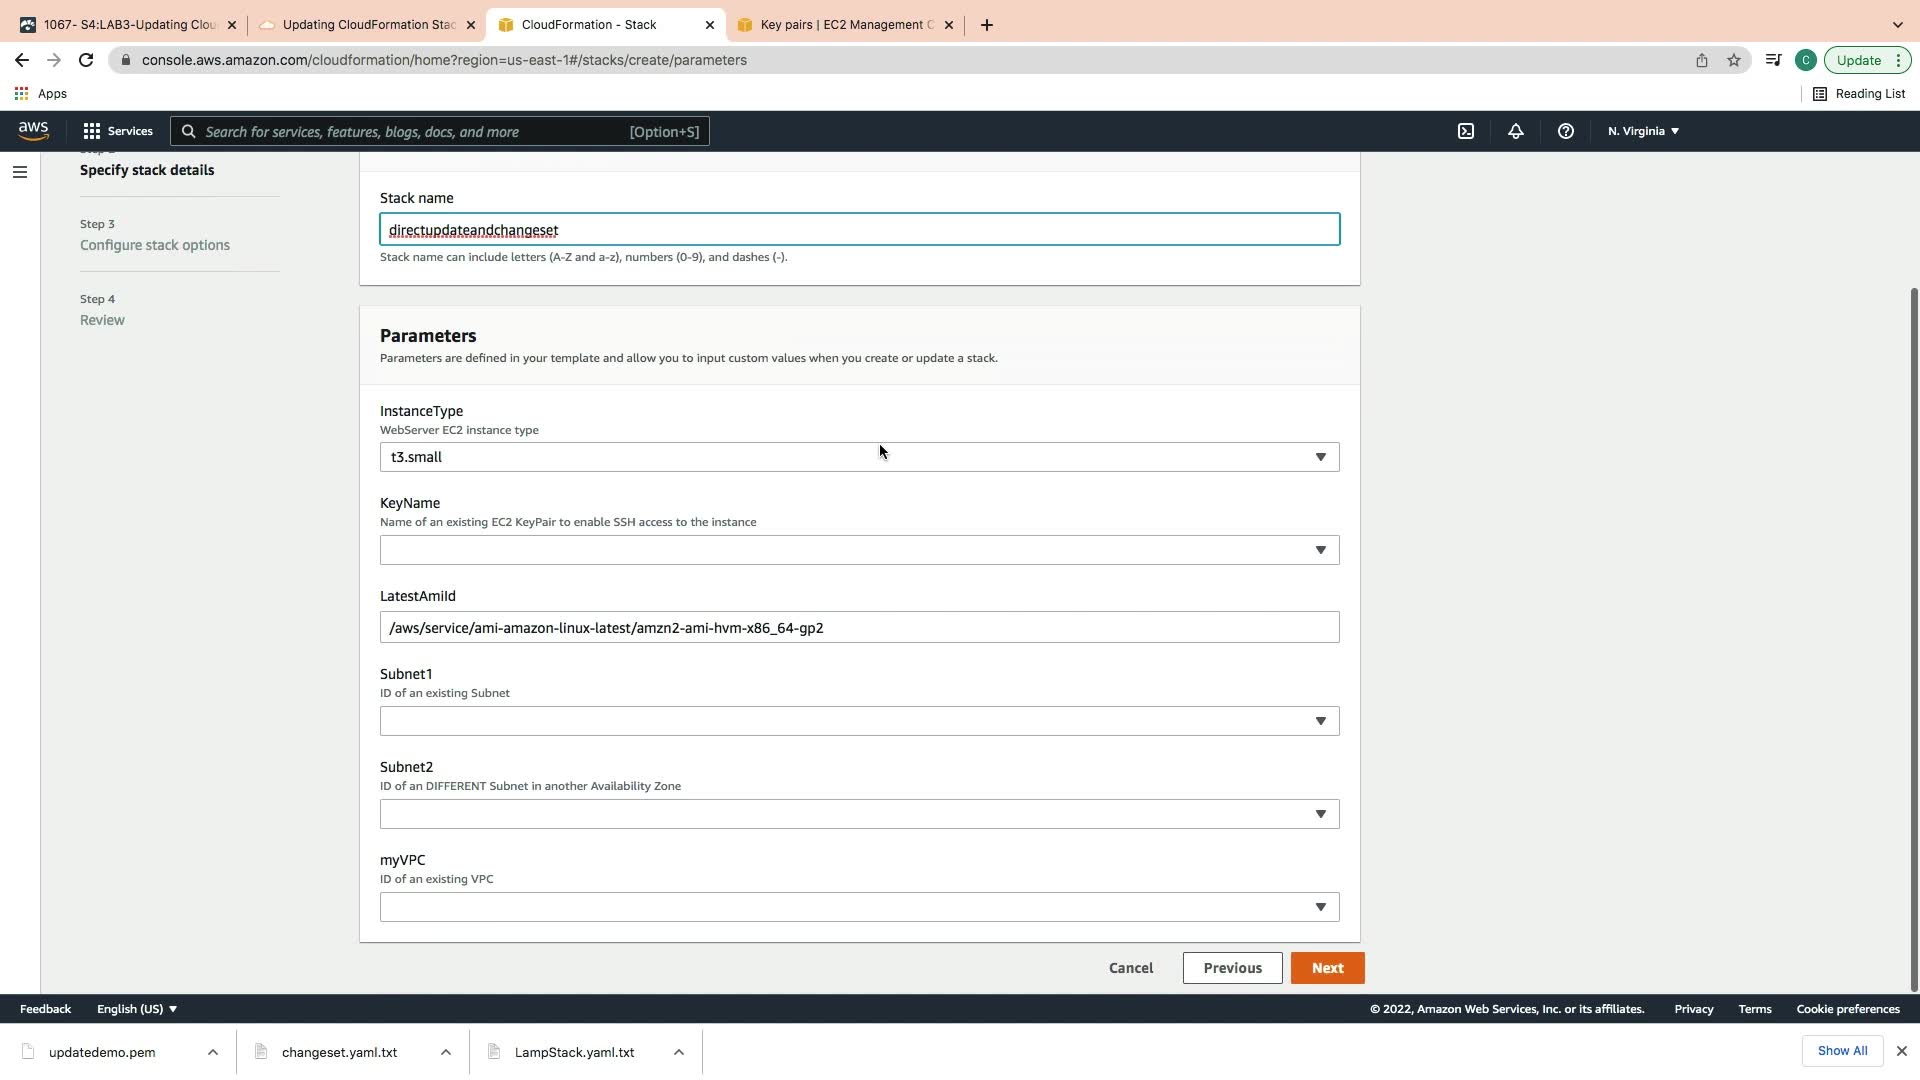Click the help question mark icon
This screenshot has width=1920, height=1080.
[x=1566, y=131]
